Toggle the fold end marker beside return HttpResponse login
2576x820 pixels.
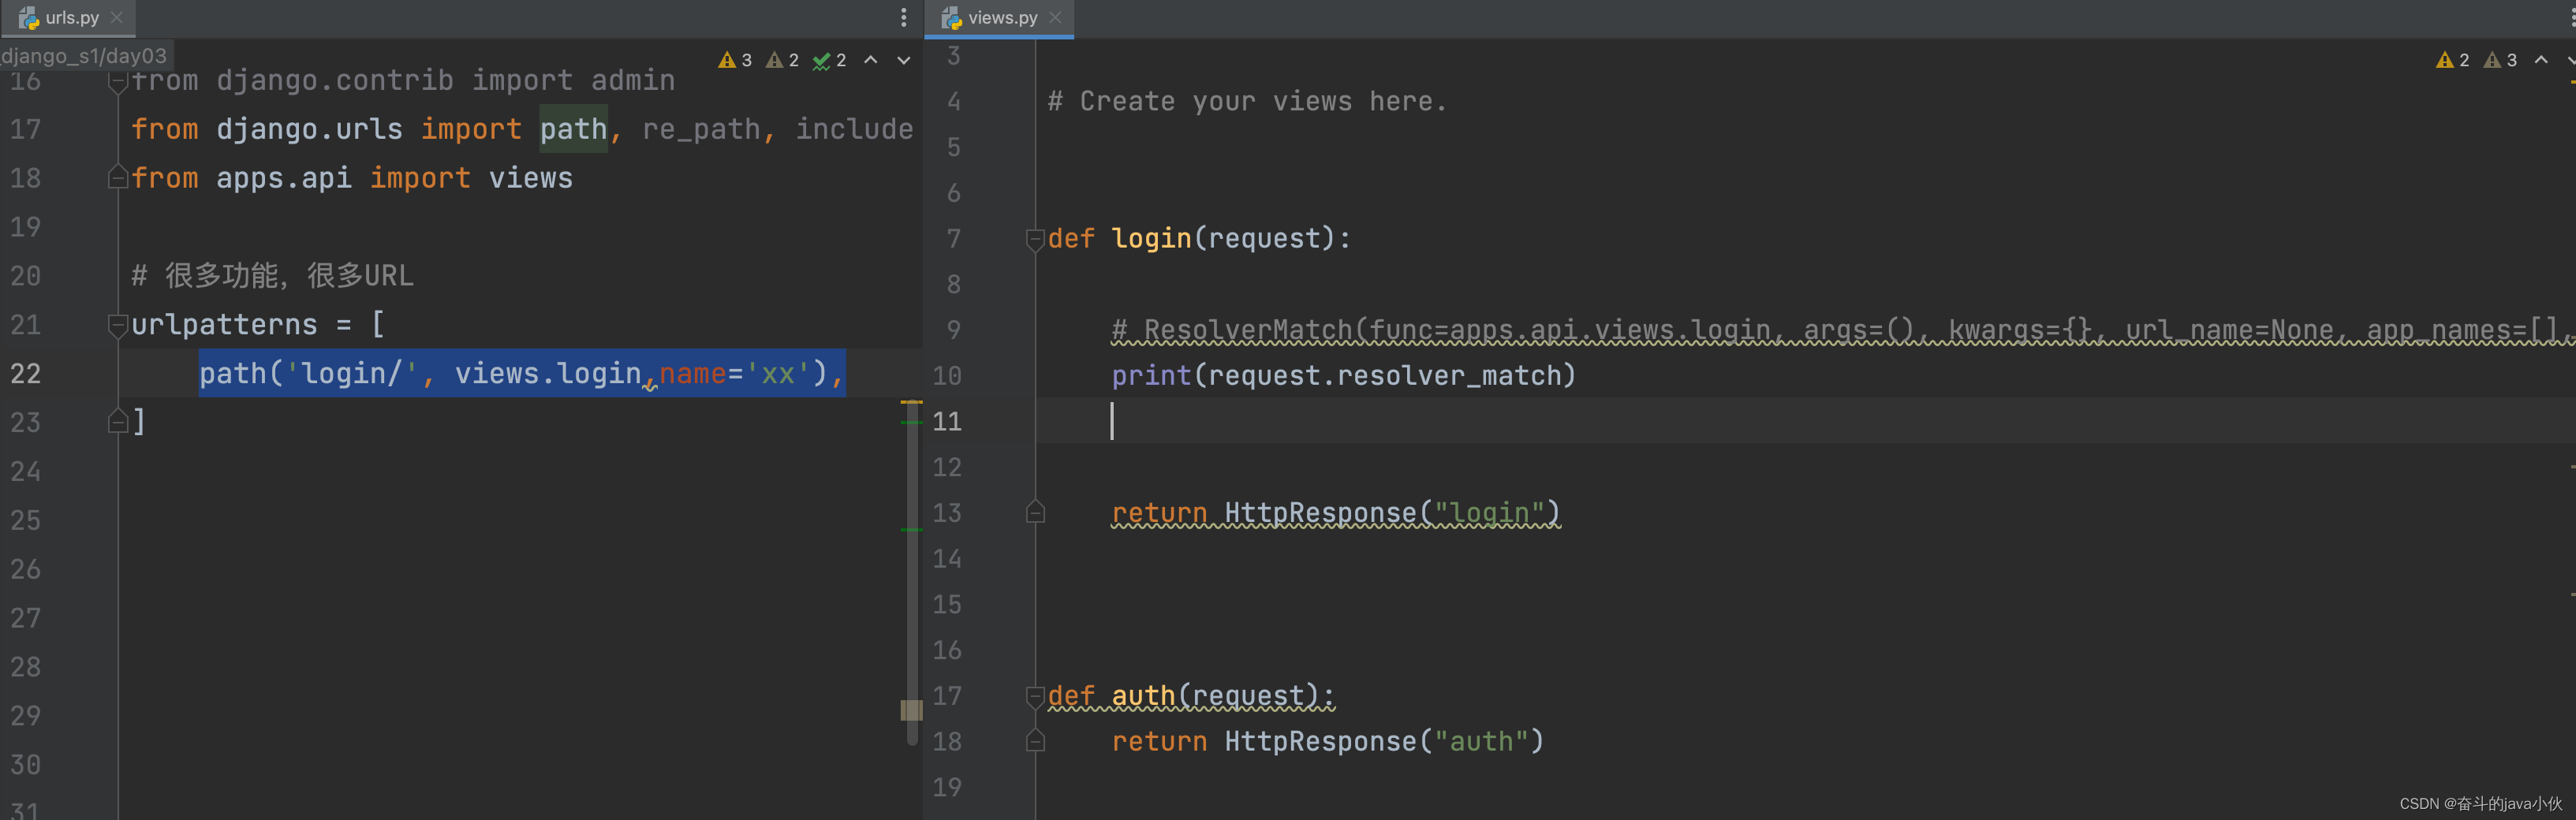coord(1035,513)
